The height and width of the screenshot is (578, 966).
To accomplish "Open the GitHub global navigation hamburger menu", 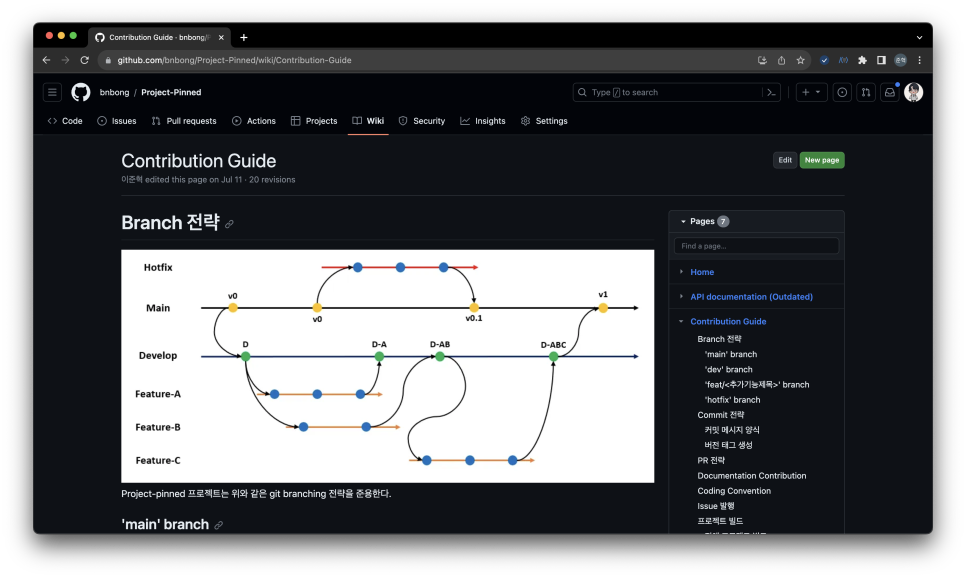I will [x=52, y=92].
